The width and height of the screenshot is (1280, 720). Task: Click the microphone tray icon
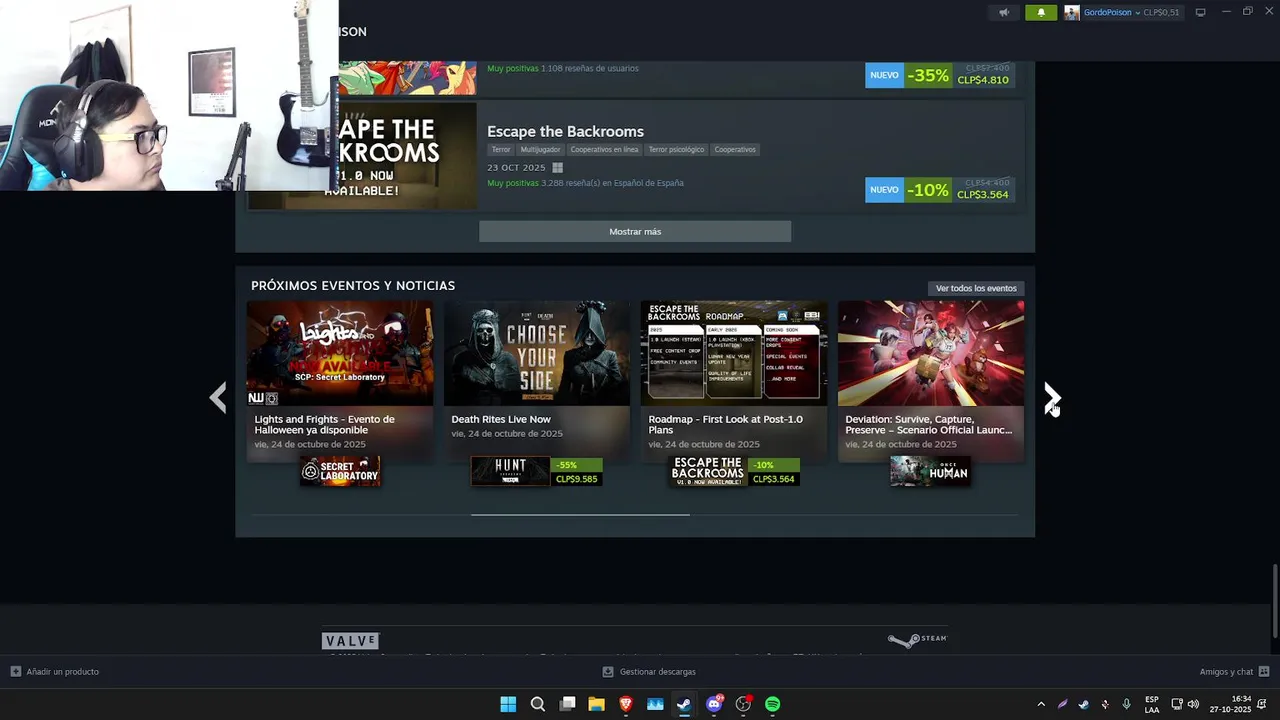[x=1126, y=704]
